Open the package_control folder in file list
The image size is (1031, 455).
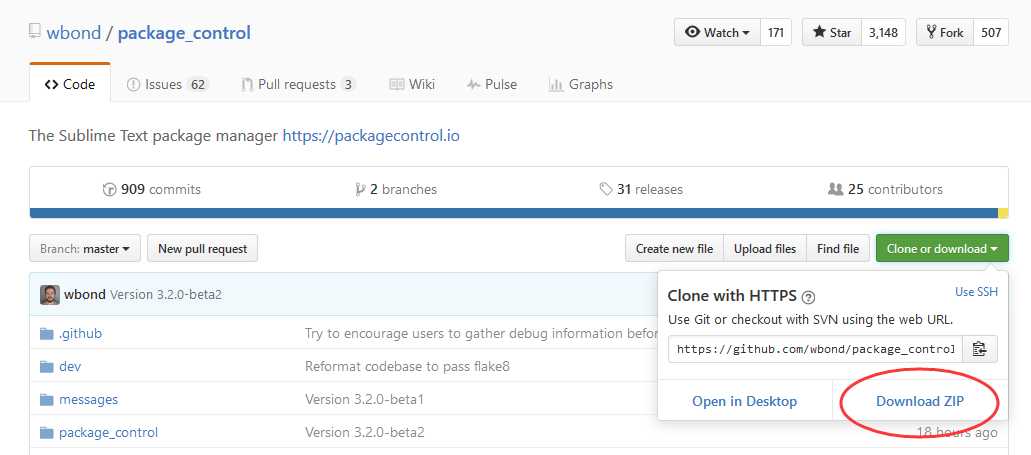point(108,433)
